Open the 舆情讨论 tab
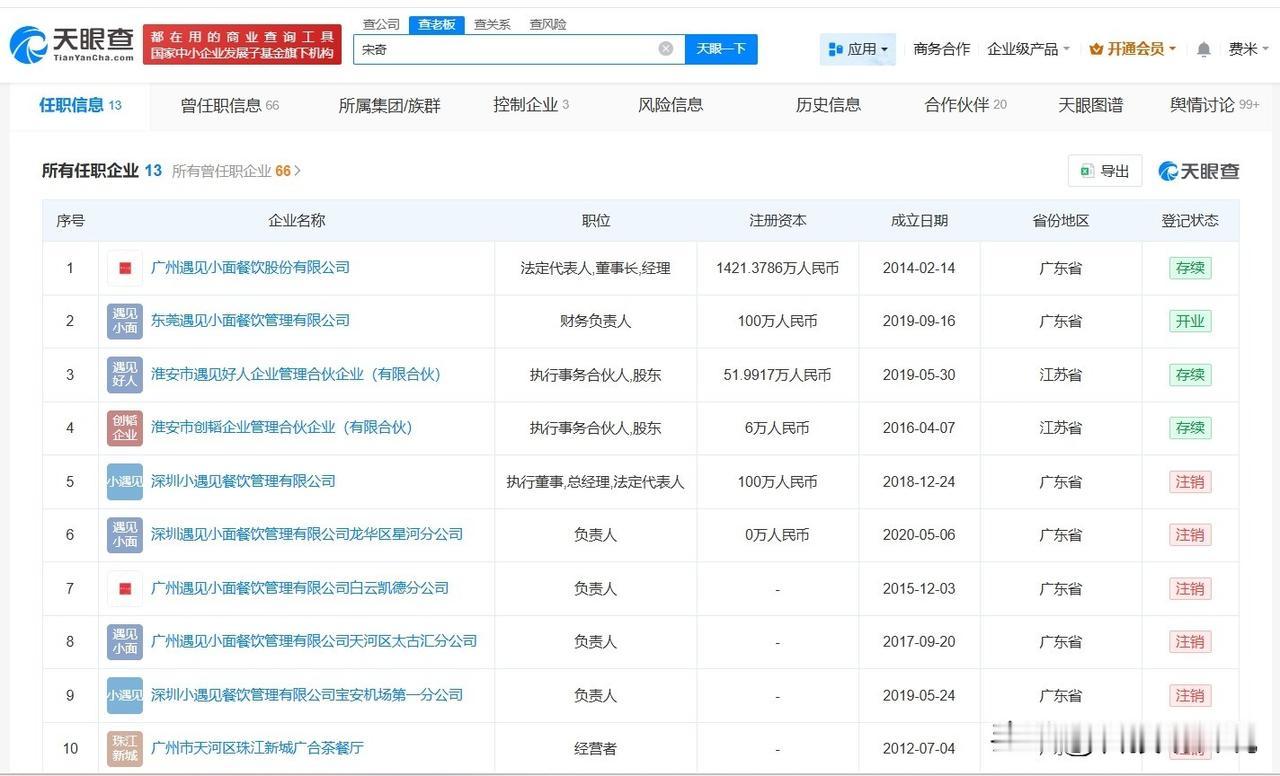This screenshot has height=776, width=1280. click(x=1215, y=105)
